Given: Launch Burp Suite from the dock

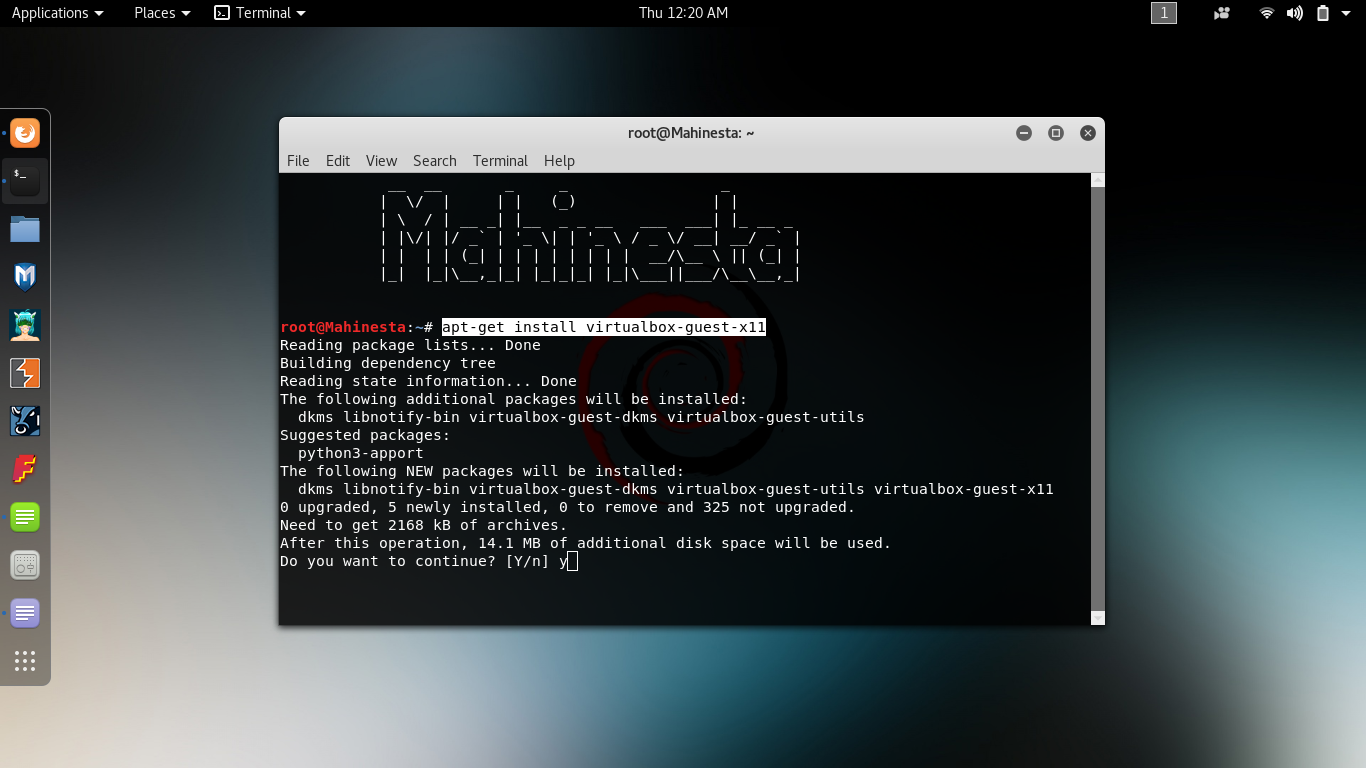Looking at the screenshot, I should point(25,373).
